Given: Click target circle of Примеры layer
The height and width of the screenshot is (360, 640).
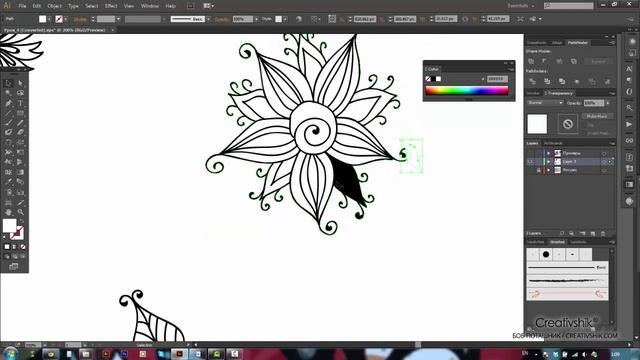Looking at the screenshot, I should 604,153.
